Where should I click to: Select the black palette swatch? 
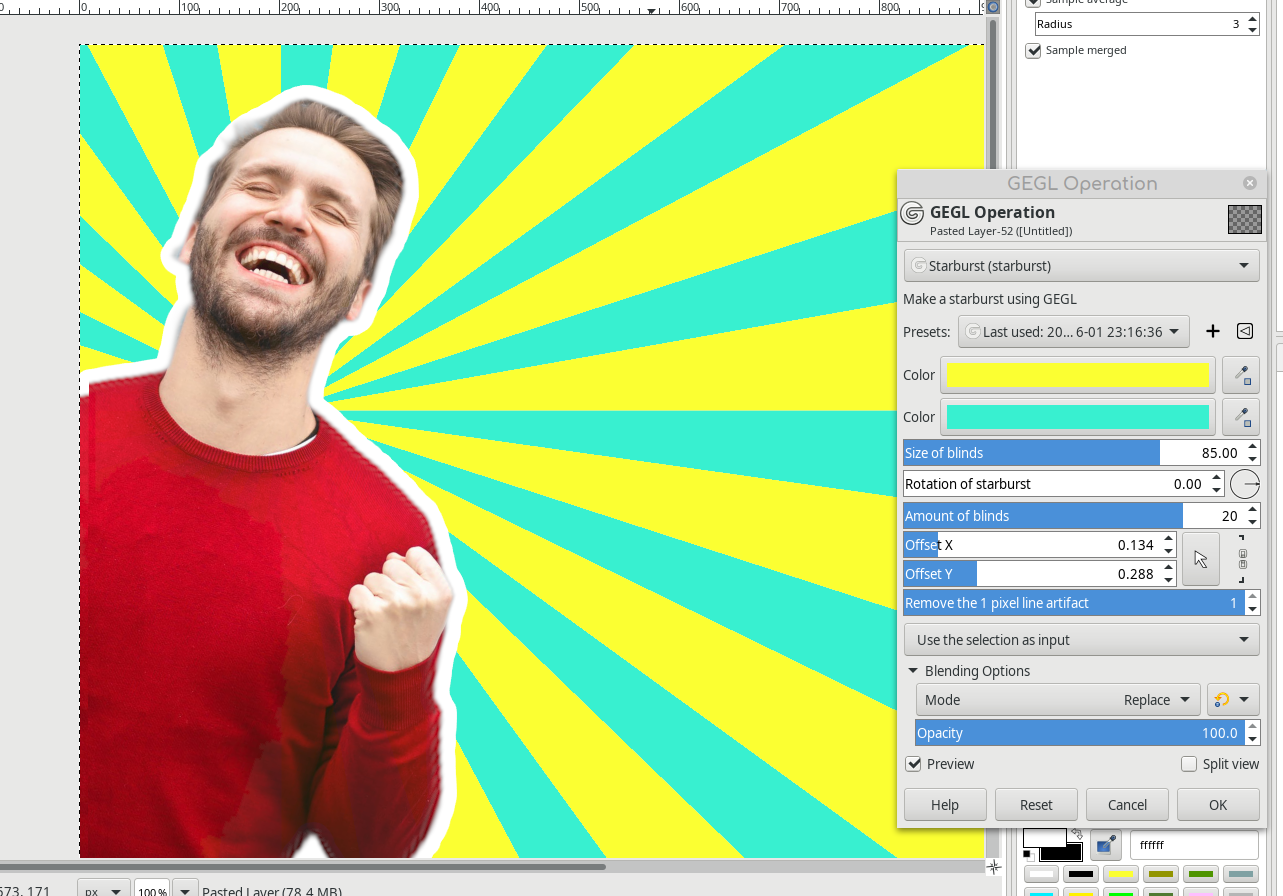point(1080,875)
